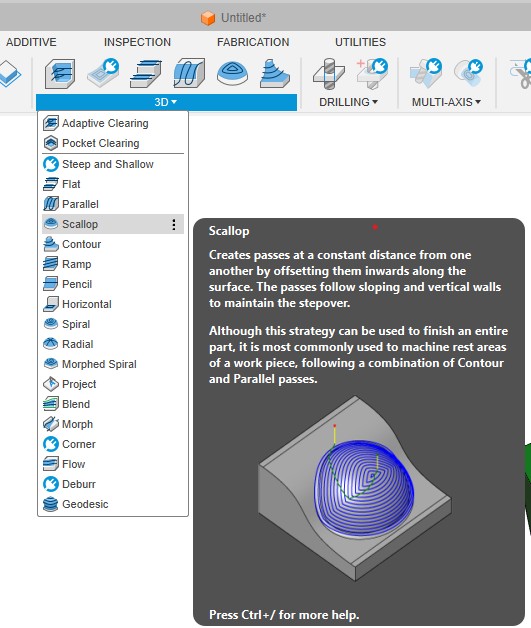This screenshot has width=531, height=628.
Task: Click the Flat toolbar icon
Action: point(146,73)
